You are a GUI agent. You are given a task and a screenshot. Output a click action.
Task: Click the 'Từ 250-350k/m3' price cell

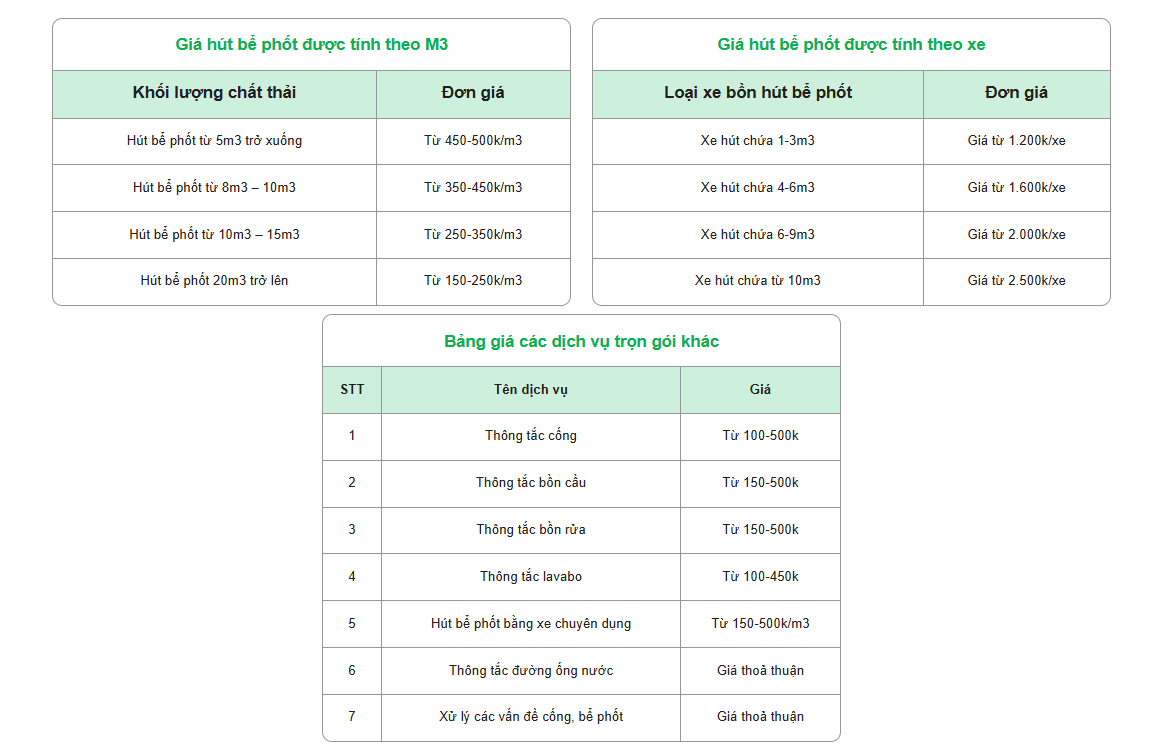[x=473, y=235]
